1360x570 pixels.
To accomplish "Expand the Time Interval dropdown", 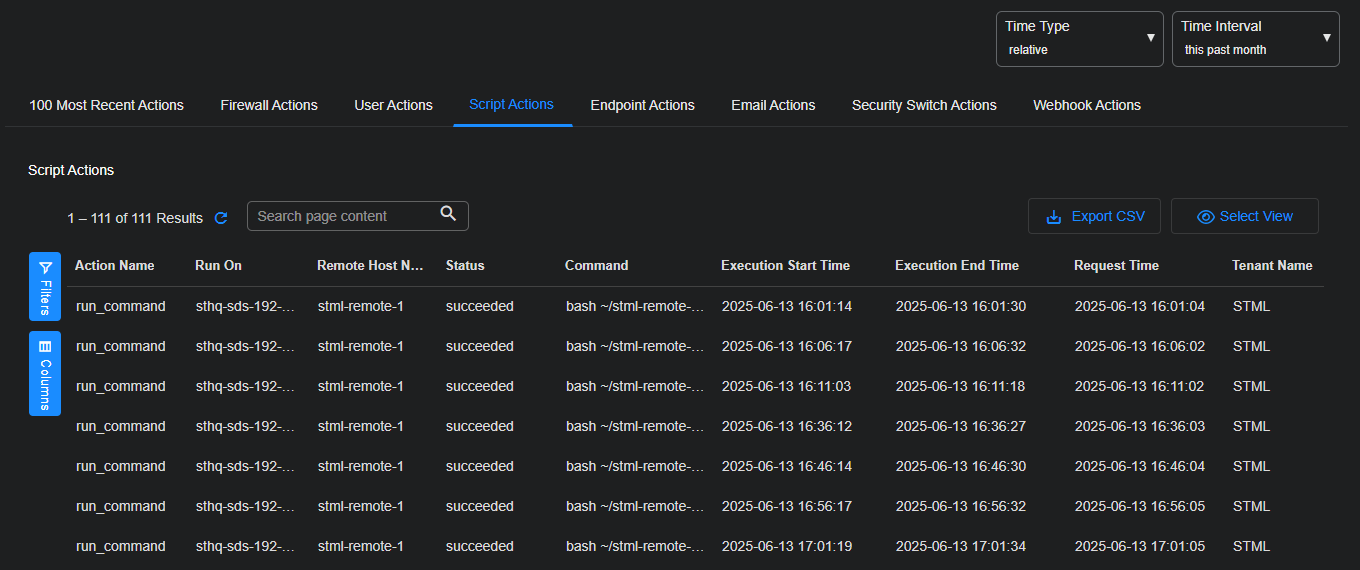I will pyautogui.click(x=1255, y=39).
